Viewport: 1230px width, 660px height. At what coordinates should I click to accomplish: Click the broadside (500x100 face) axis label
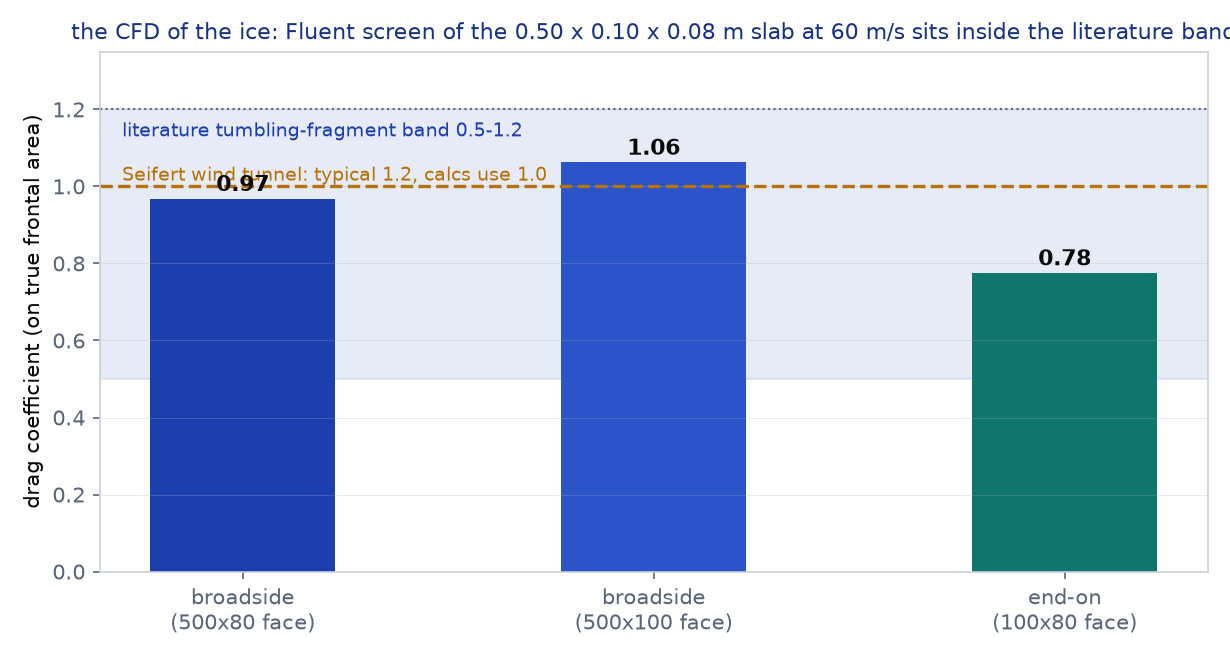point(654,610)
